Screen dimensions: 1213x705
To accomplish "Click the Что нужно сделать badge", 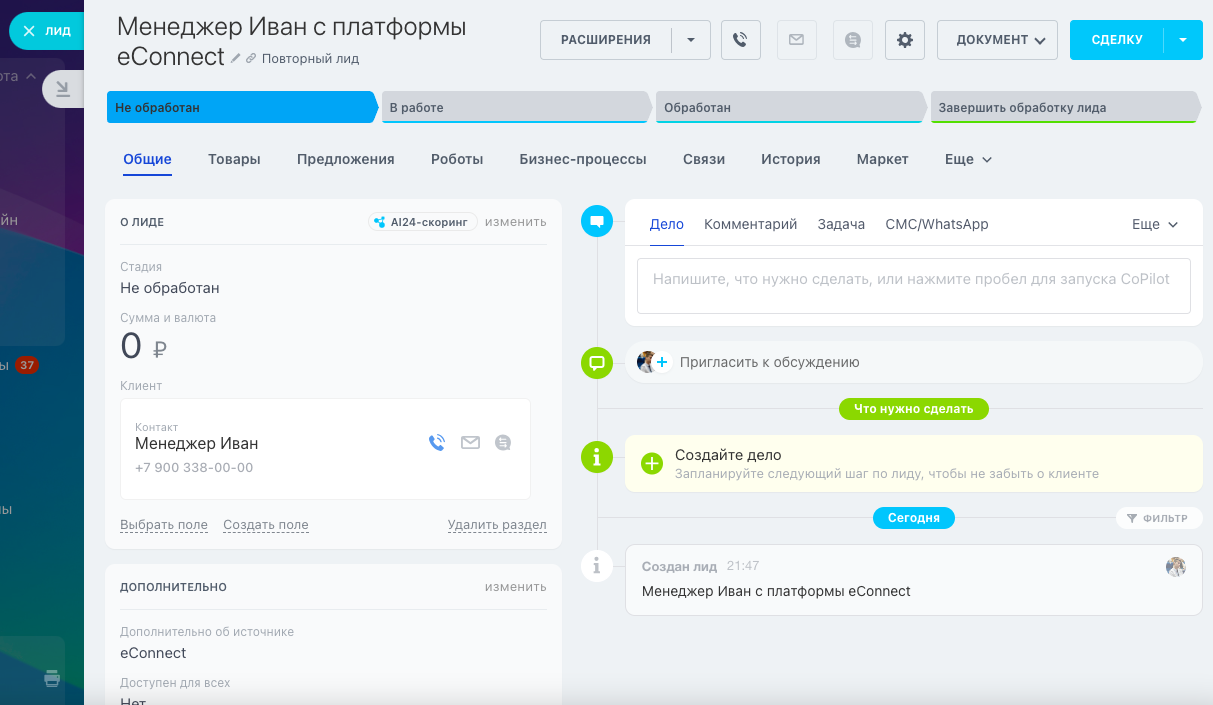I will click(x=914, y=408).
